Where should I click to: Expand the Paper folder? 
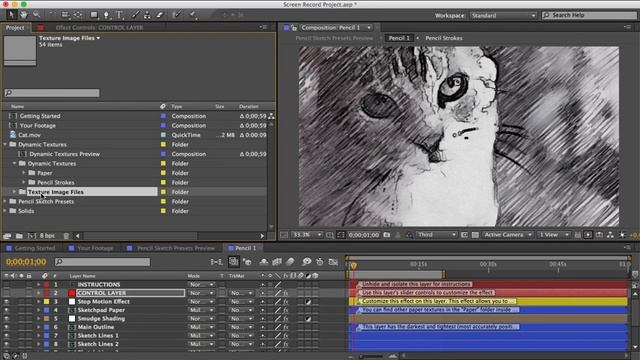click(24, 173)
